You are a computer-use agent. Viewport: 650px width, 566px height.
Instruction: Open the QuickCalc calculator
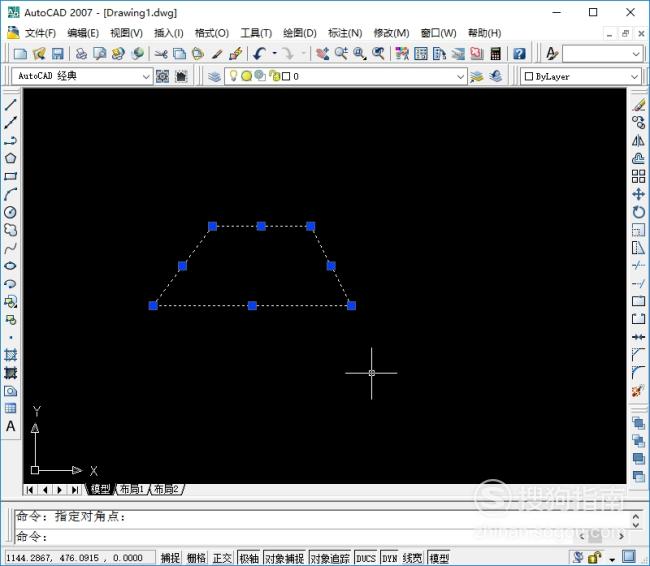point(495,53)
